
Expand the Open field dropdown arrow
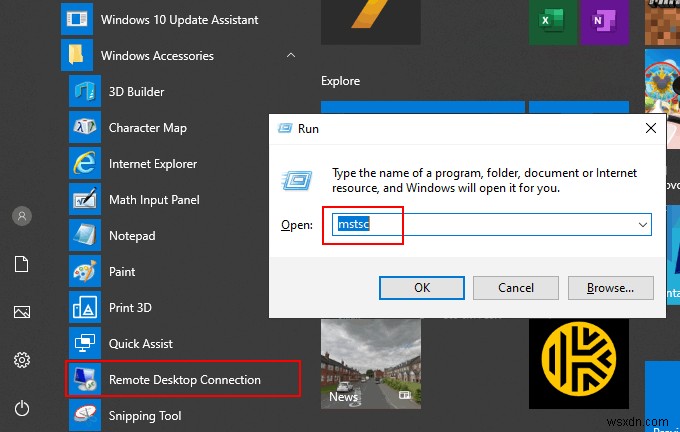tap(642, 226)
